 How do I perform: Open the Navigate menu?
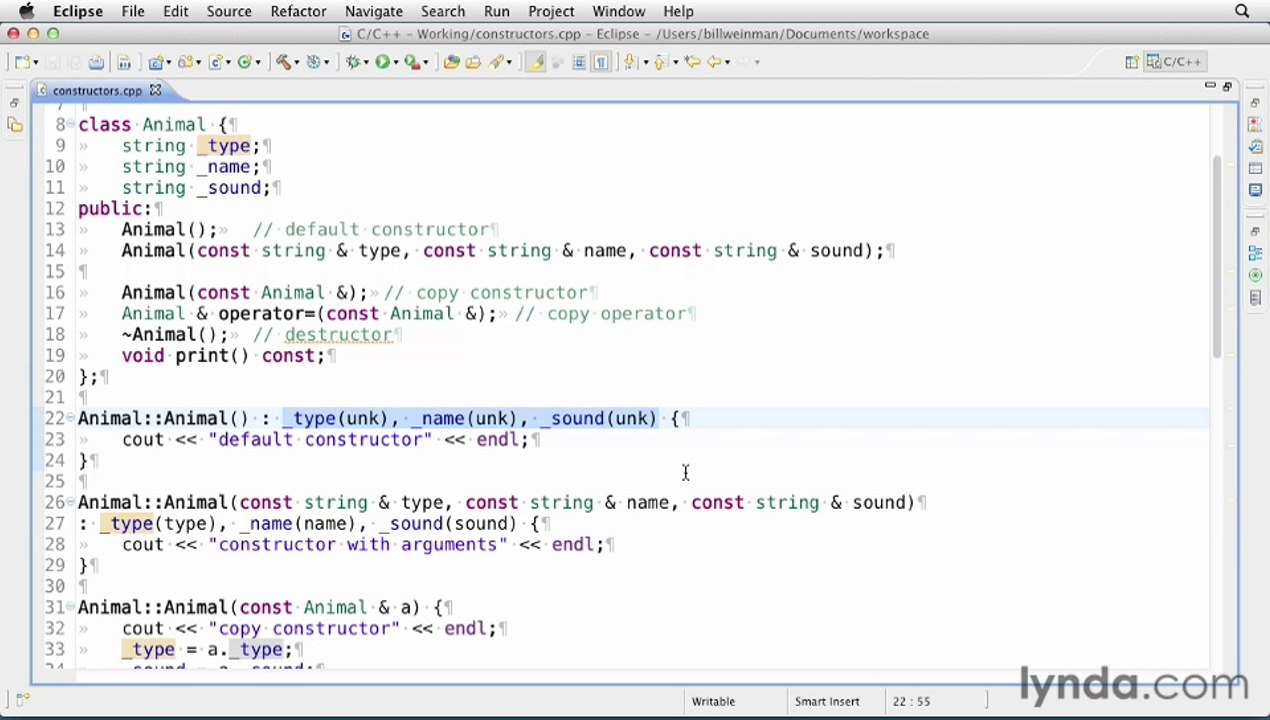(x=373, y=11)
